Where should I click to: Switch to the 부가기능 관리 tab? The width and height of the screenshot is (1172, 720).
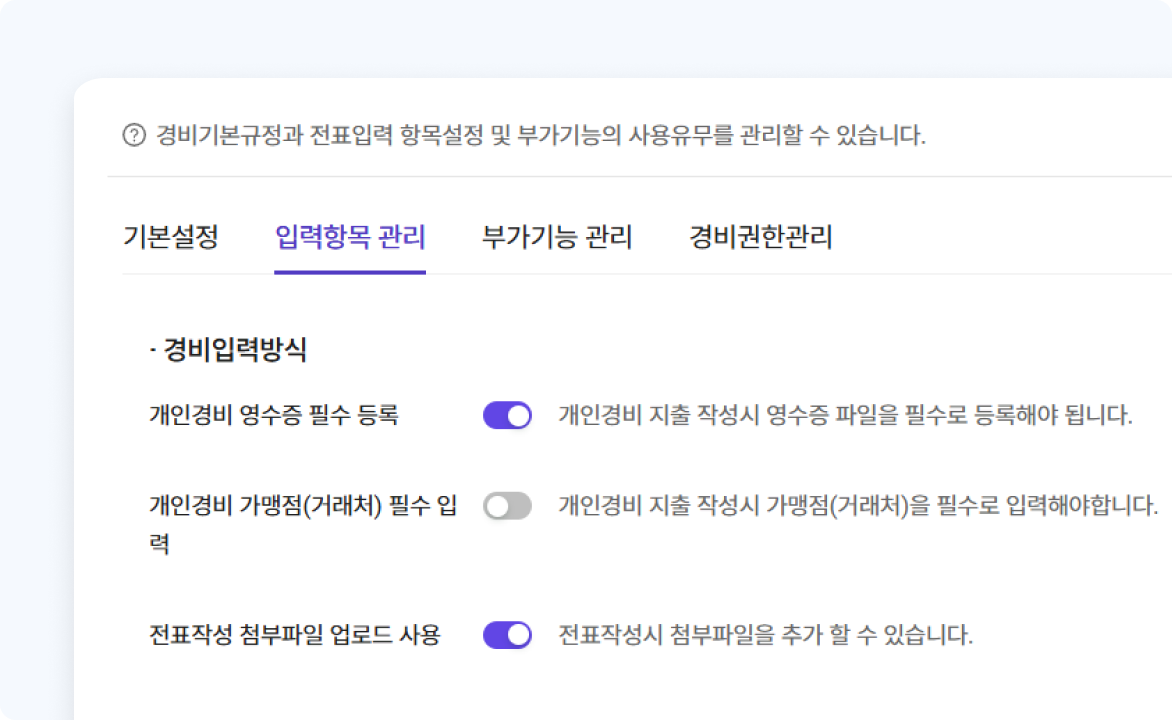[557, 238]
